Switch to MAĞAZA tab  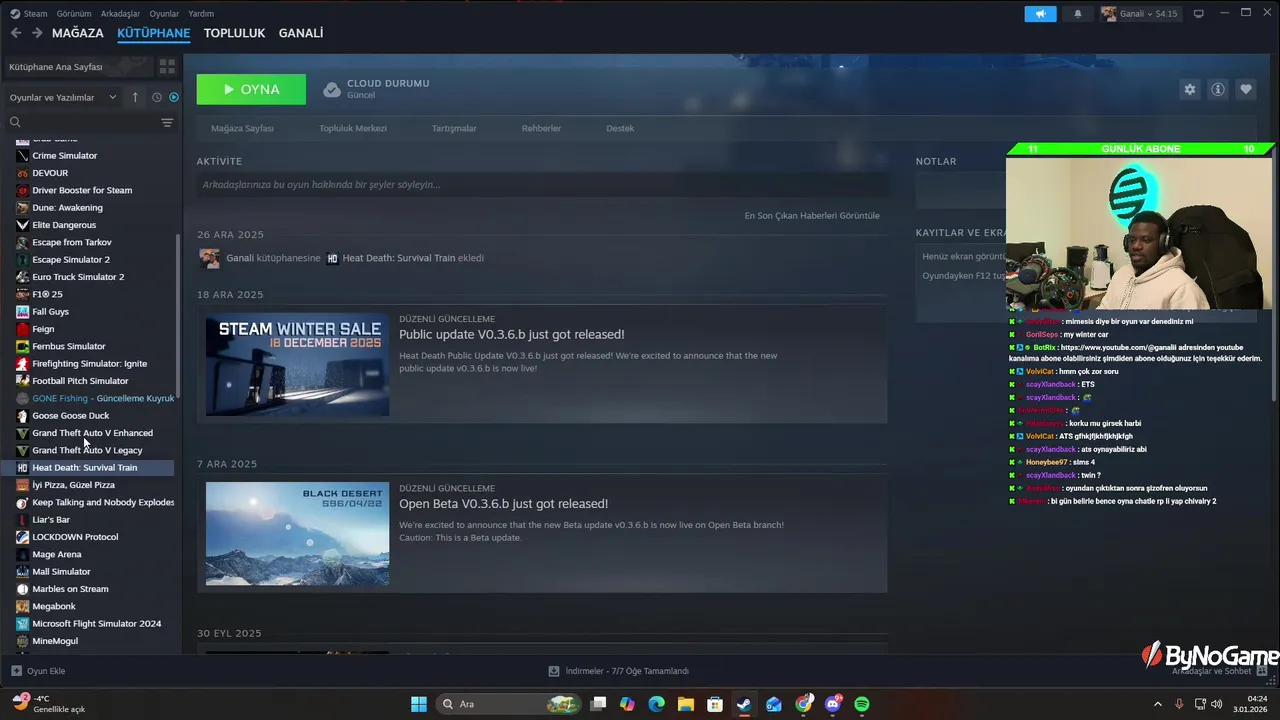pyautogui.click(x=78, y=33)
